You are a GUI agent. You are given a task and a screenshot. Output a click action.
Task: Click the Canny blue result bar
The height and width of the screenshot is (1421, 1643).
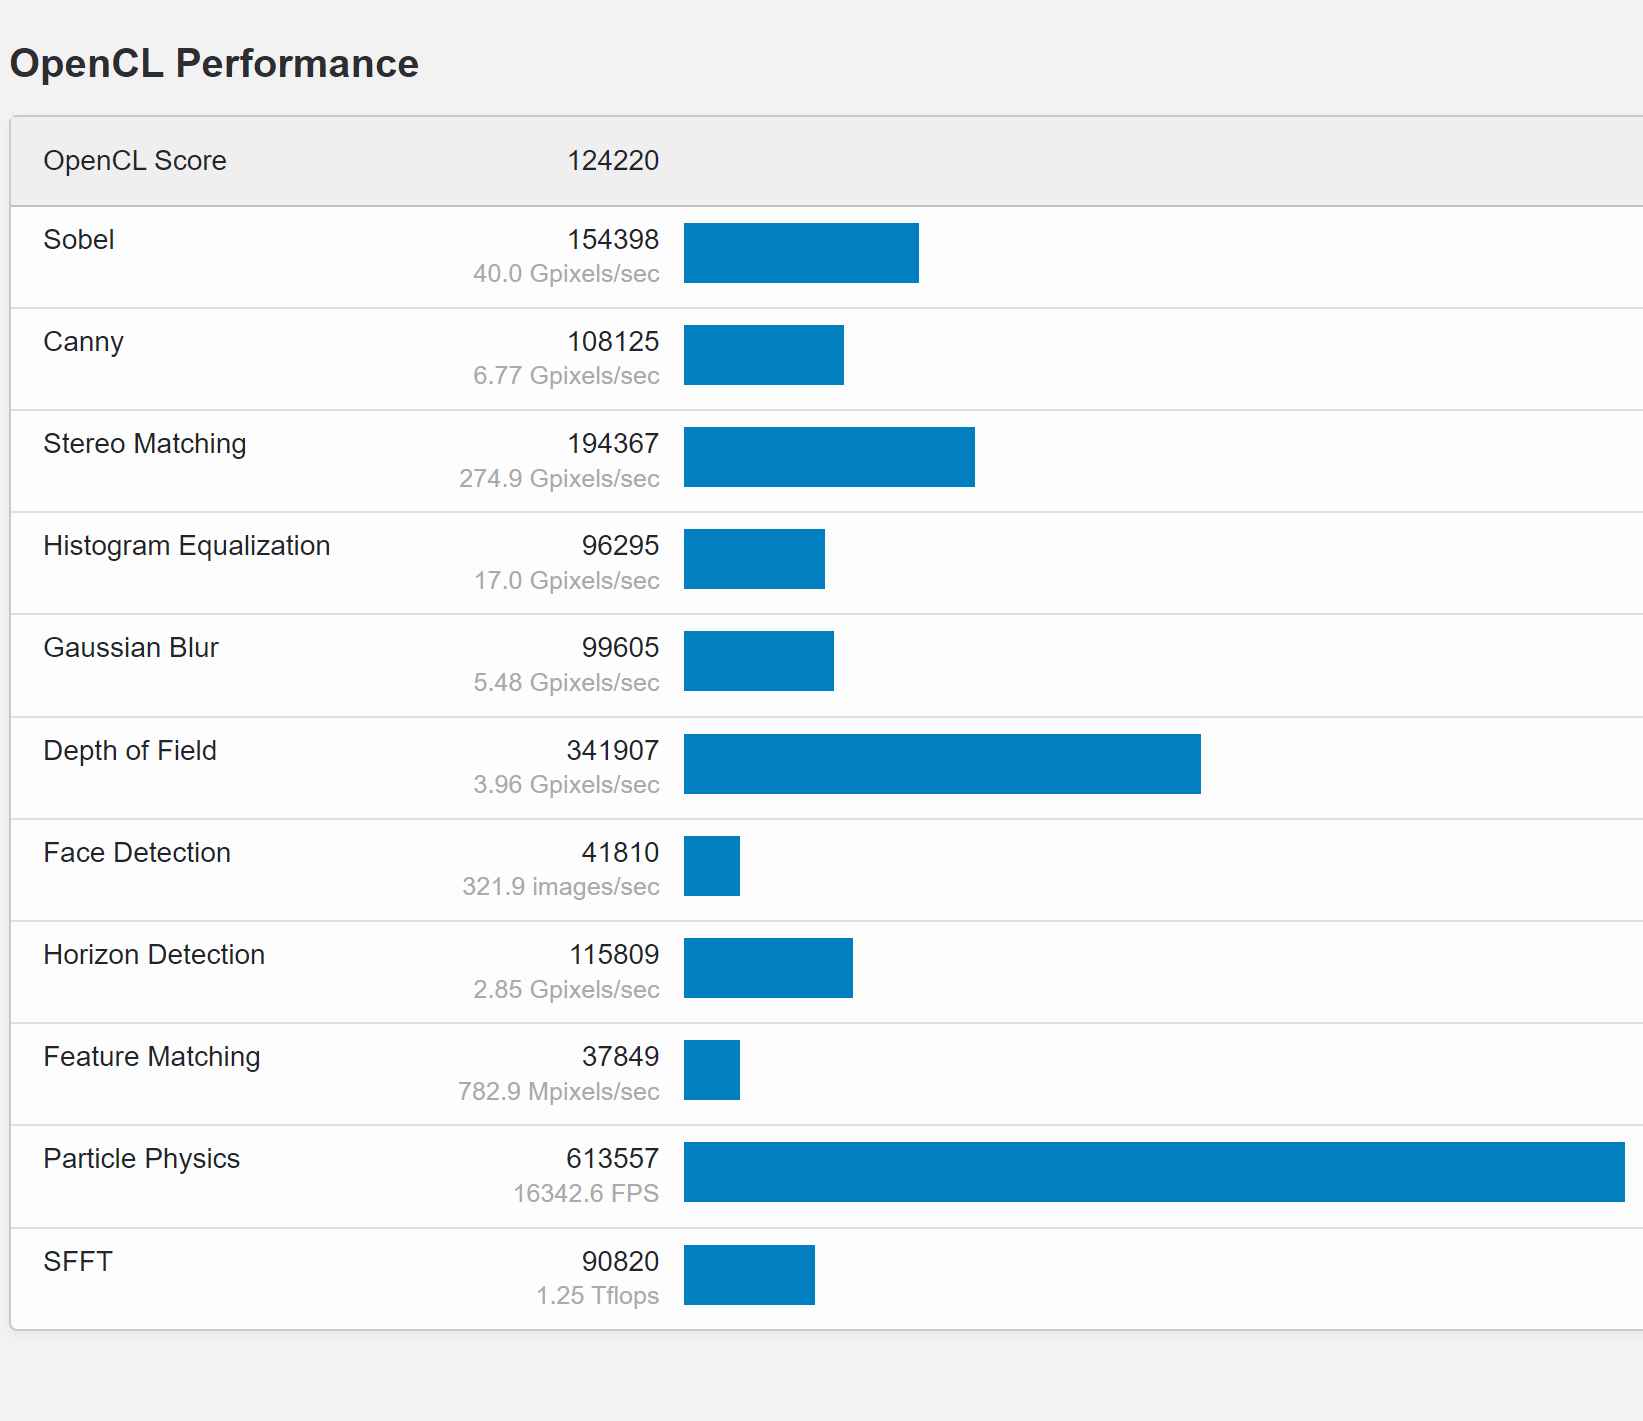pyautogui.click(x=763, y=355)
